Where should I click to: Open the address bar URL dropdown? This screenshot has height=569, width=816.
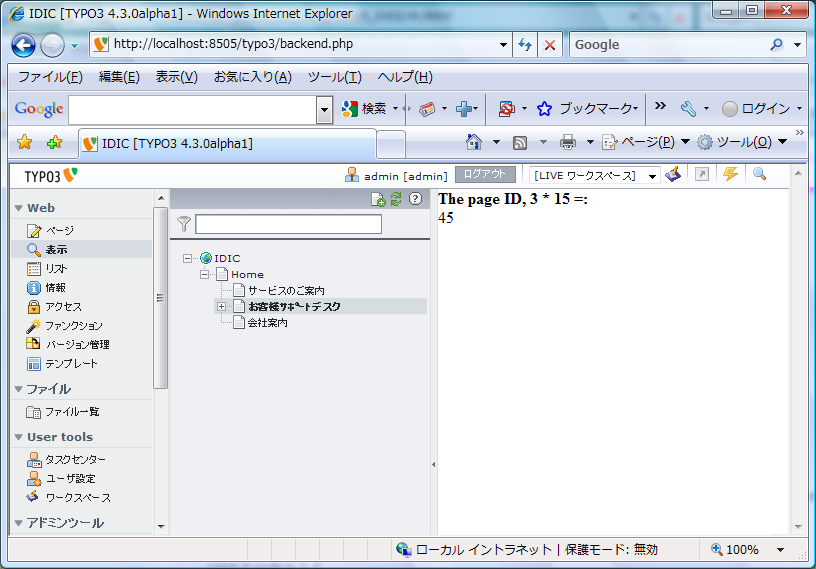pyautogui.click(x=503, y=45)
